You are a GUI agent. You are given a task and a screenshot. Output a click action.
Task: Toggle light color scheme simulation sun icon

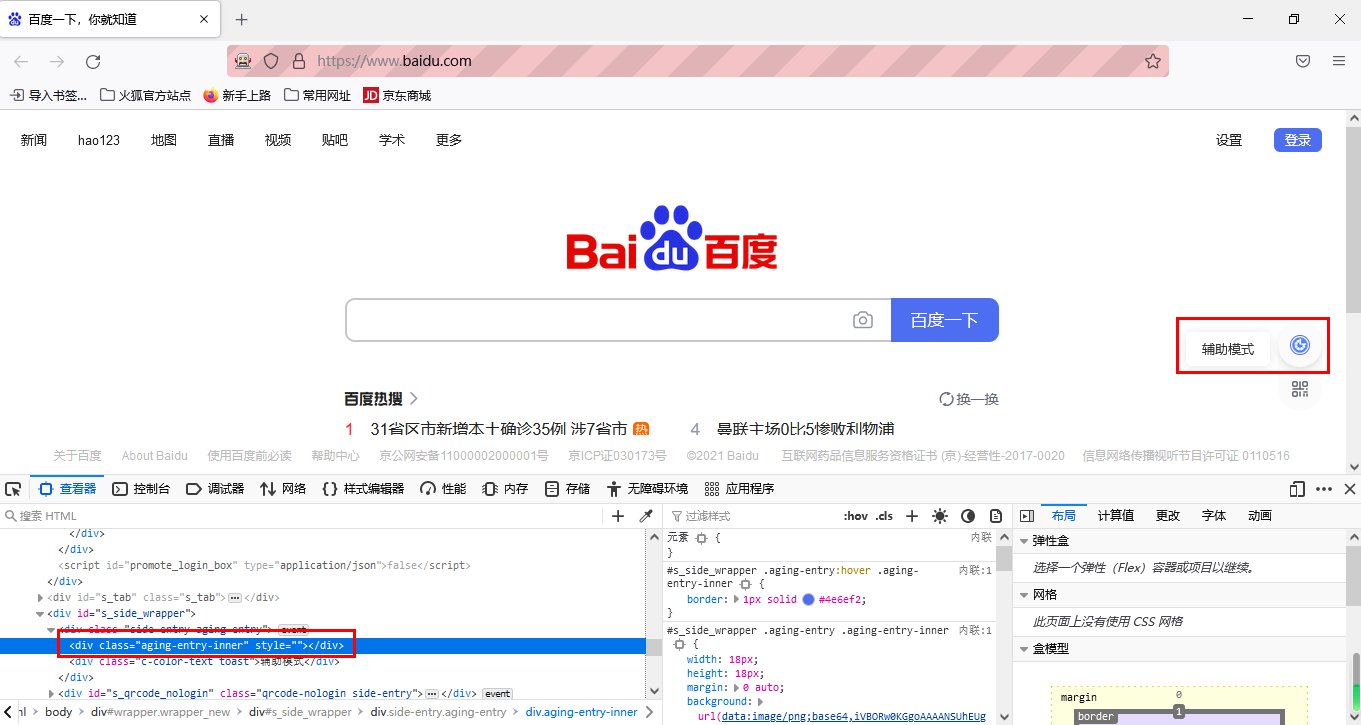coord(940,516)
